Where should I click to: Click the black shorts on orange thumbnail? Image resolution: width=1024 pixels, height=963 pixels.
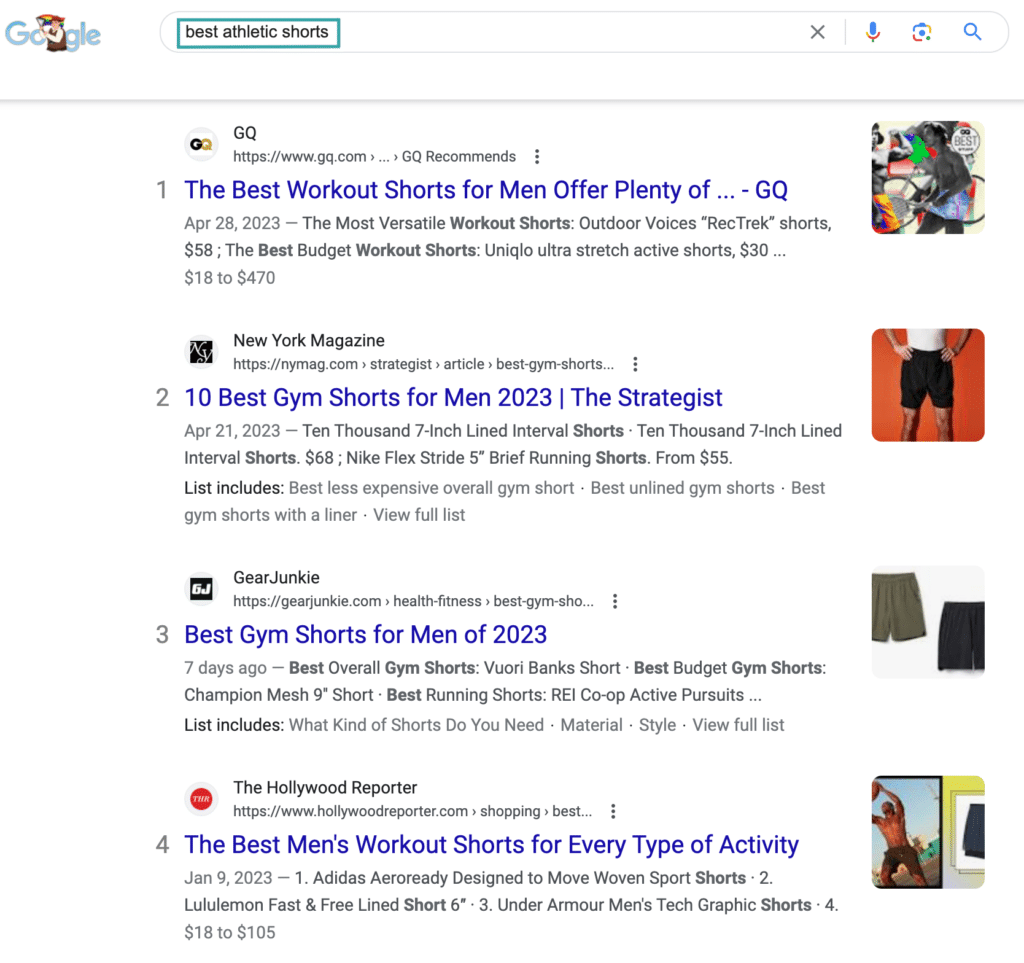point(928,385)
